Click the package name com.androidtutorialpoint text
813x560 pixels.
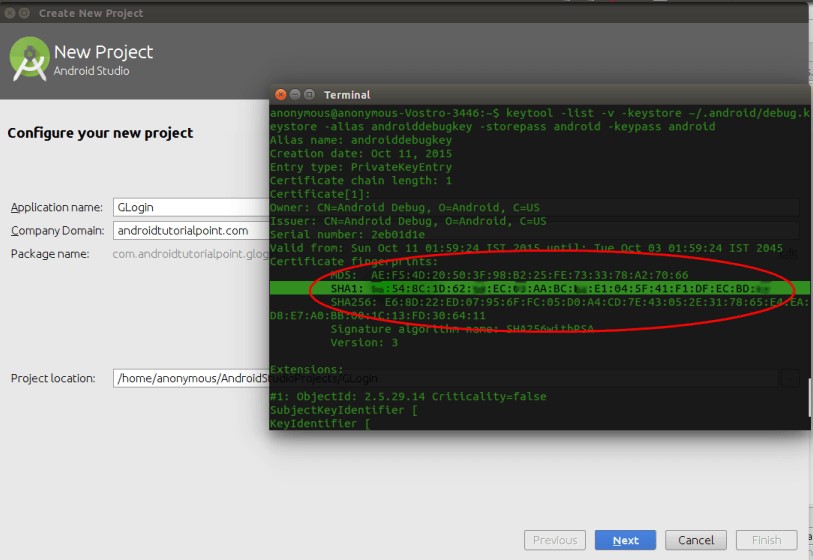pyautogui.click(x=191, y=254)
